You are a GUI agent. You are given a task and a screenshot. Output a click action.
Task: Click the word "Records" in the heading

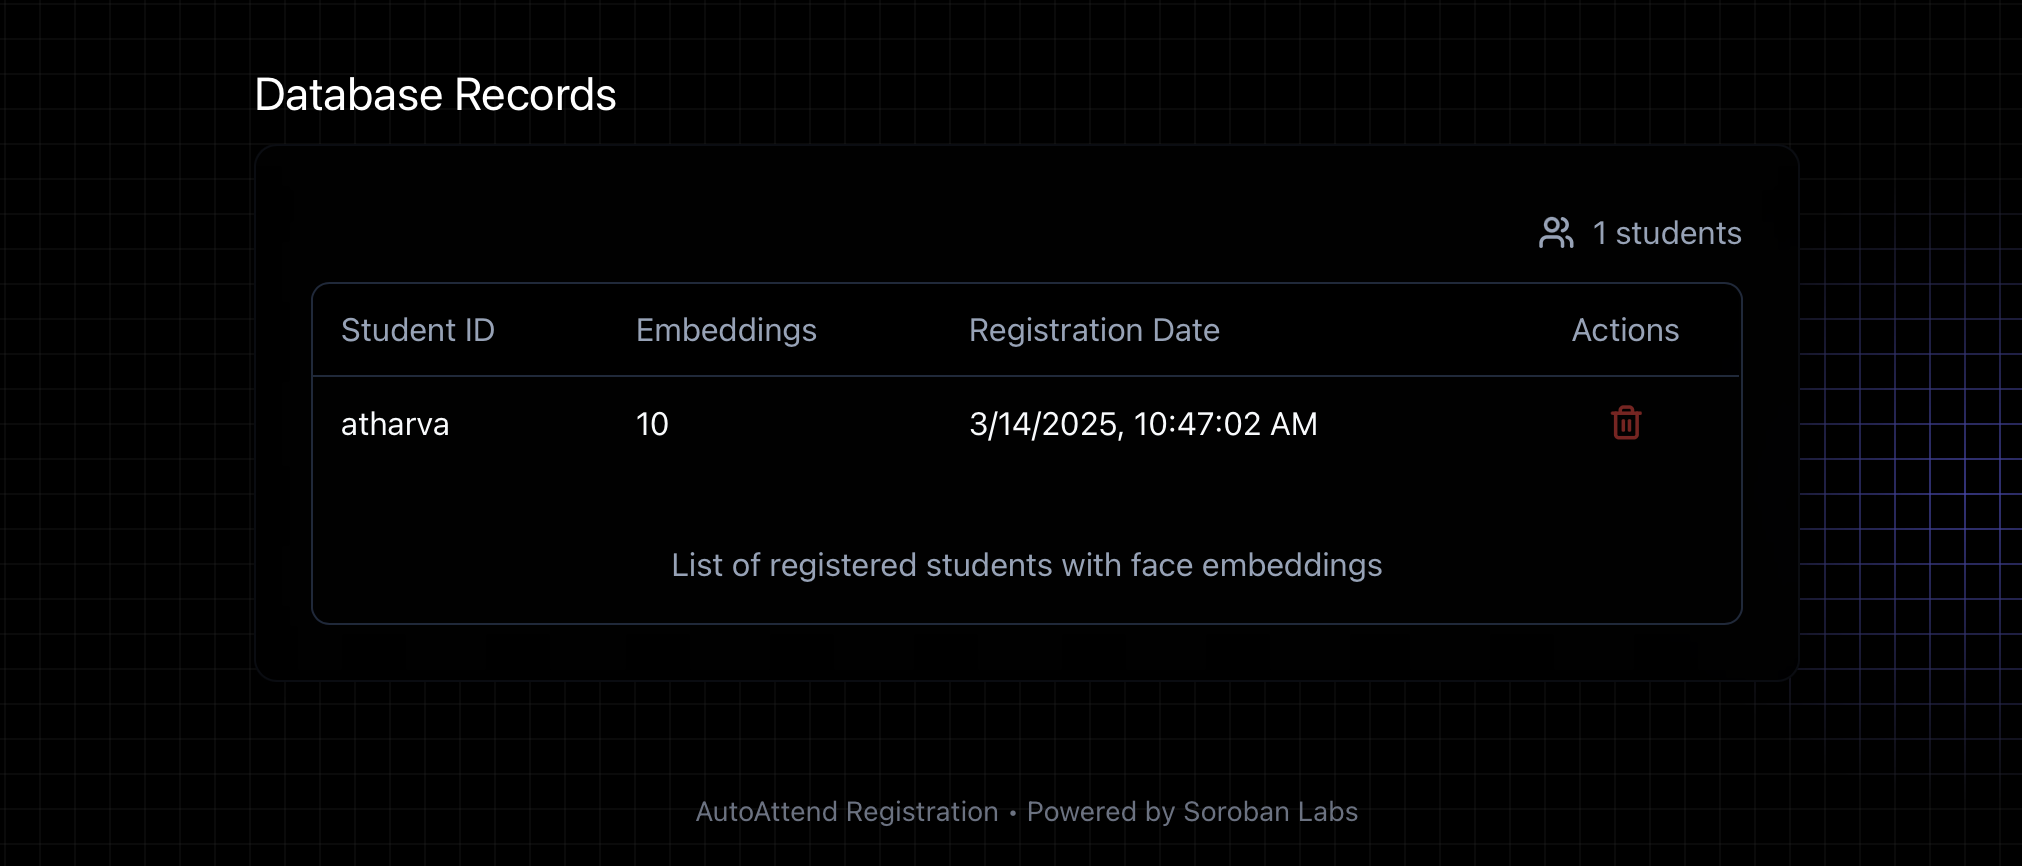click(x=535, y=95)
